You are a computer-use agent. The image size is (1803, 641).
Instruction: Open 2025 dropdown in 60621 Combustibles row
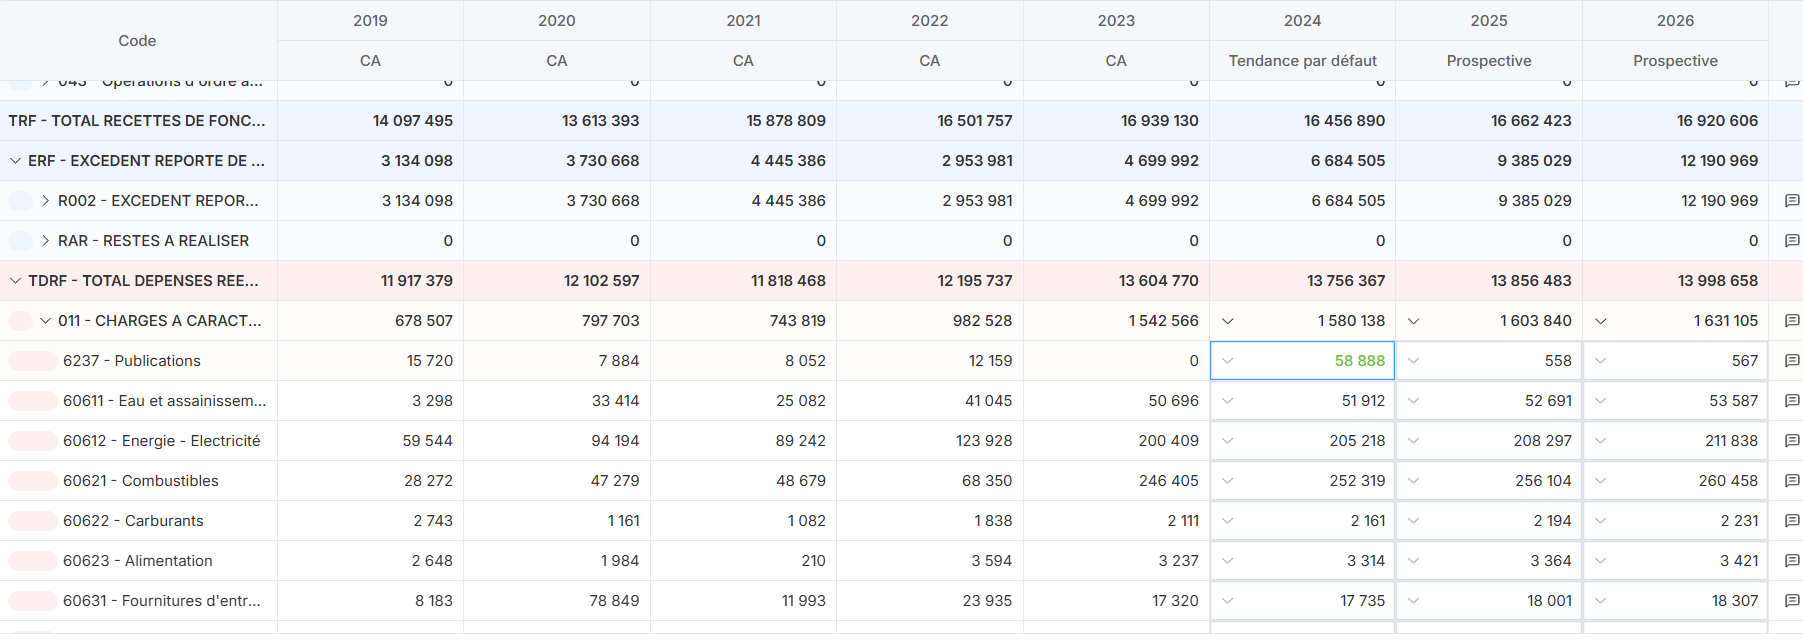[1413, 481]
